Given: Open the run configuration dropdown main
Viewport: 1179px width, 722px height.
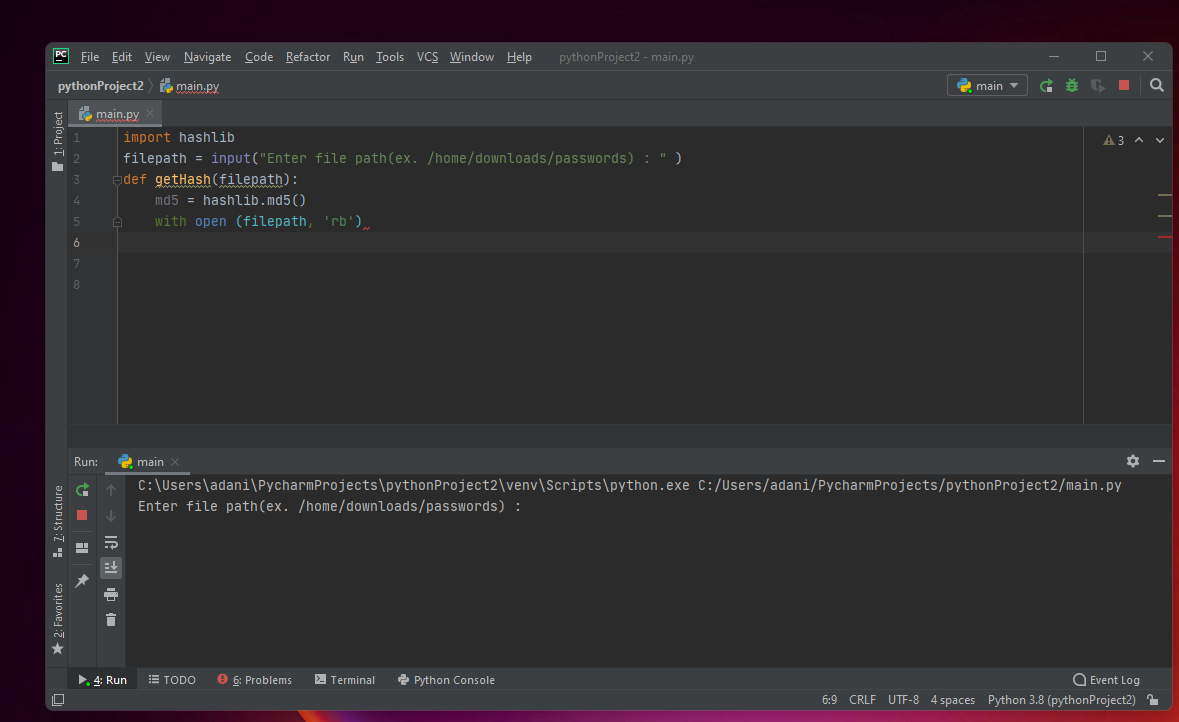Looking at the screenshot, I should point(987,86).
